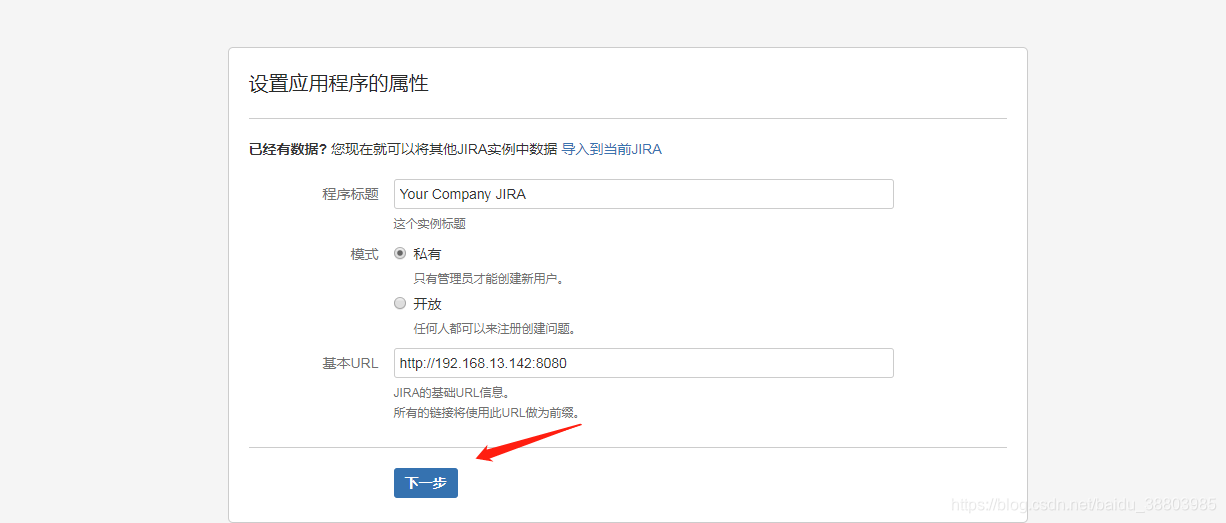Screen dimensions: 1226x523
Task: Click the 模式 field label
Action: [x=364, y=254]
